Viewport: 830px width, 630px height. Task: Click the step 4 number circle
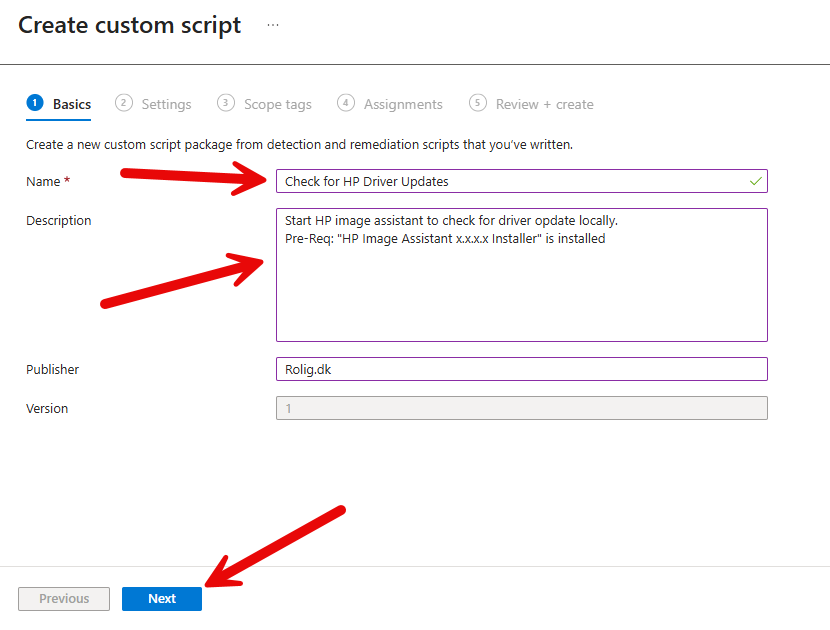click(346, 103)
